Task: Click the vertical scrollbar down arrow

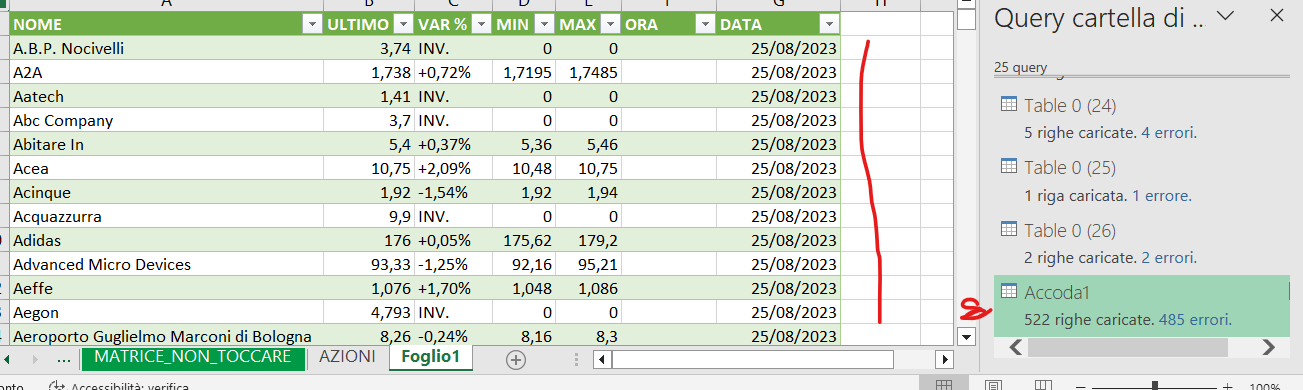Action: coord(966,337)
